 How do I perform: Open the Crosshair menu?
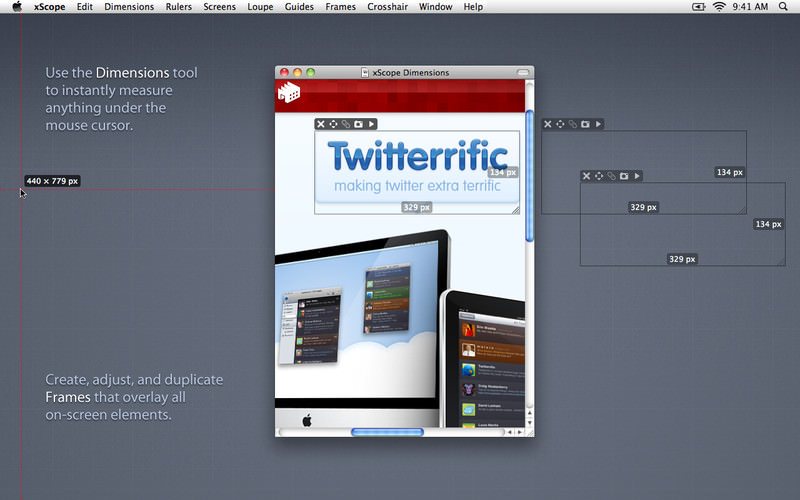[387, 7]
